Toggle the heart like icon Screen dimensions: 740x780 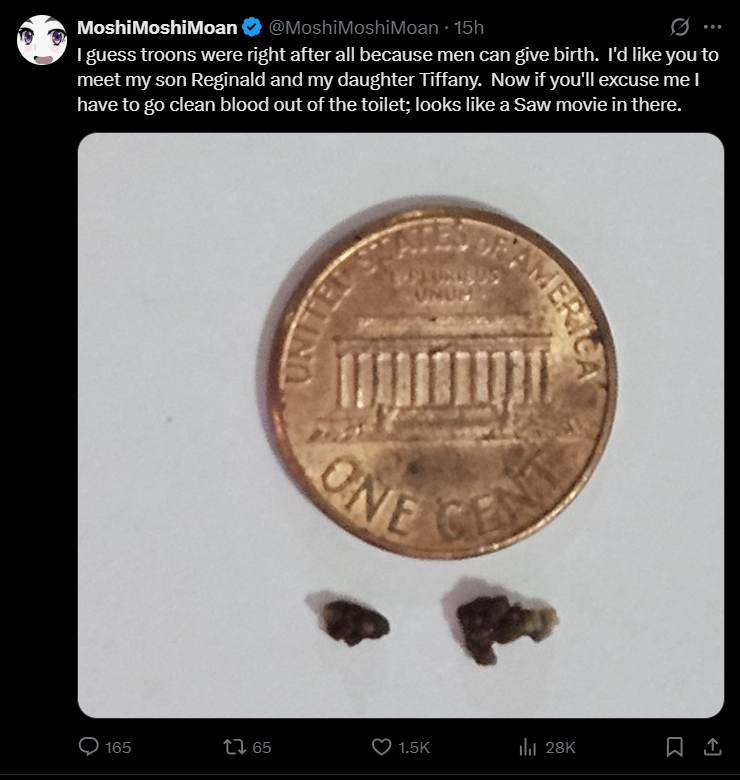(x=381, y=747)
